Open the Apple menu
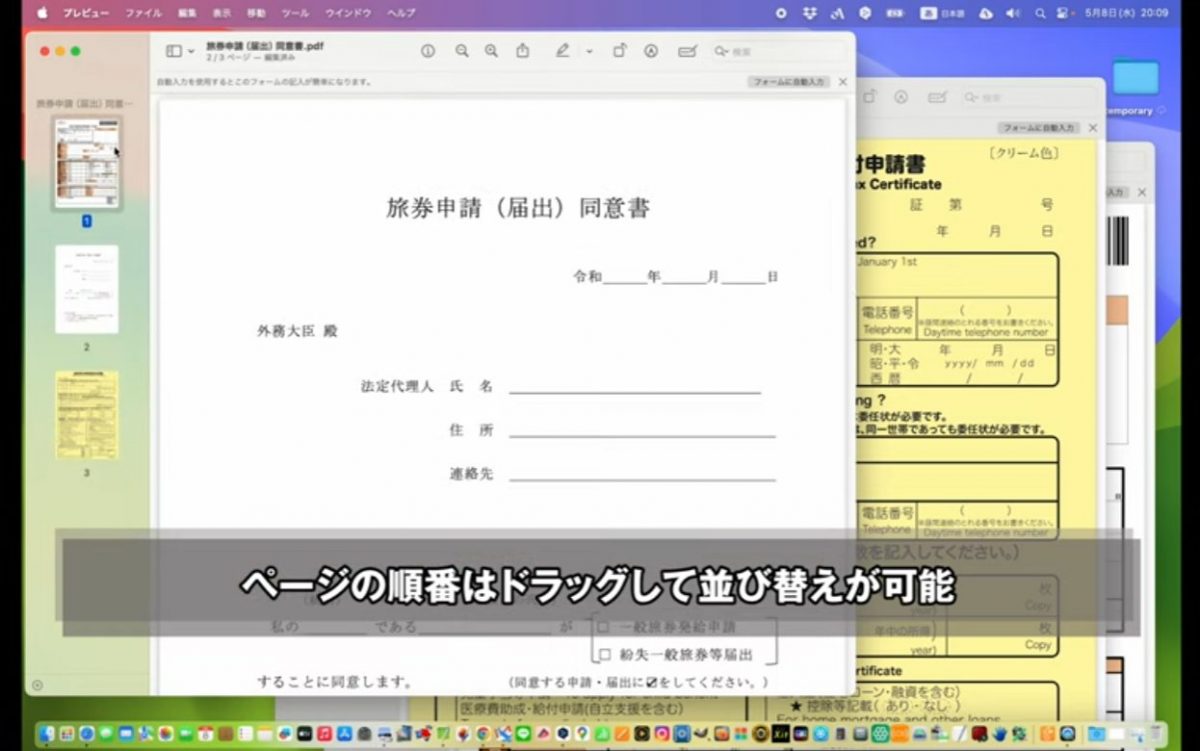1200x751 pixels. (x=42, y=13)
